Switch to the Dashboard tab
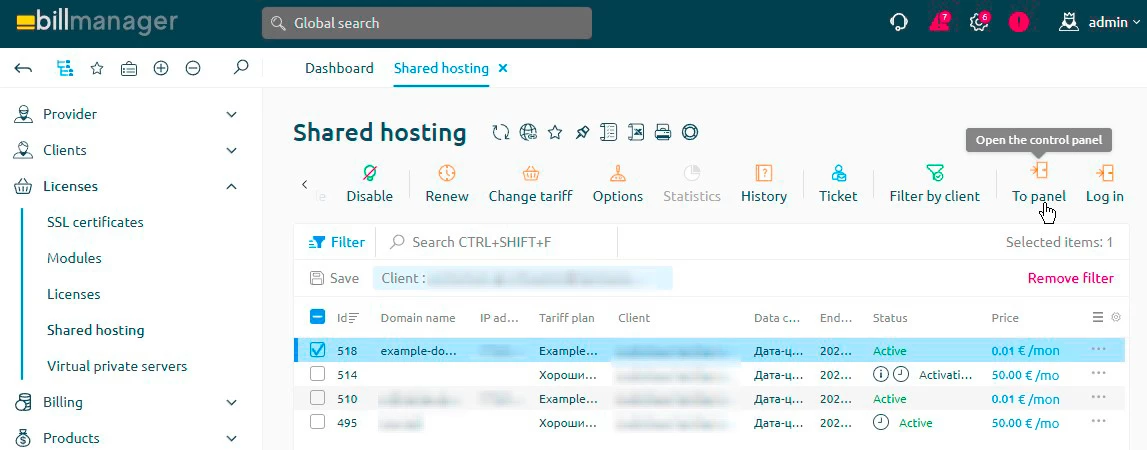Image resolution: width=1147 pixels, height=450 pixels. click(339, 68)
